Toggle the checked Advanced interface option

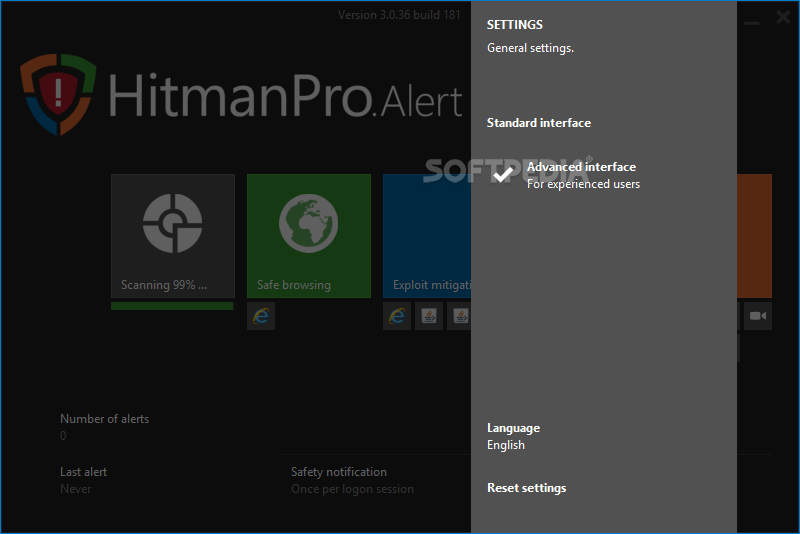pyautogui.click(x=566, y=175)
